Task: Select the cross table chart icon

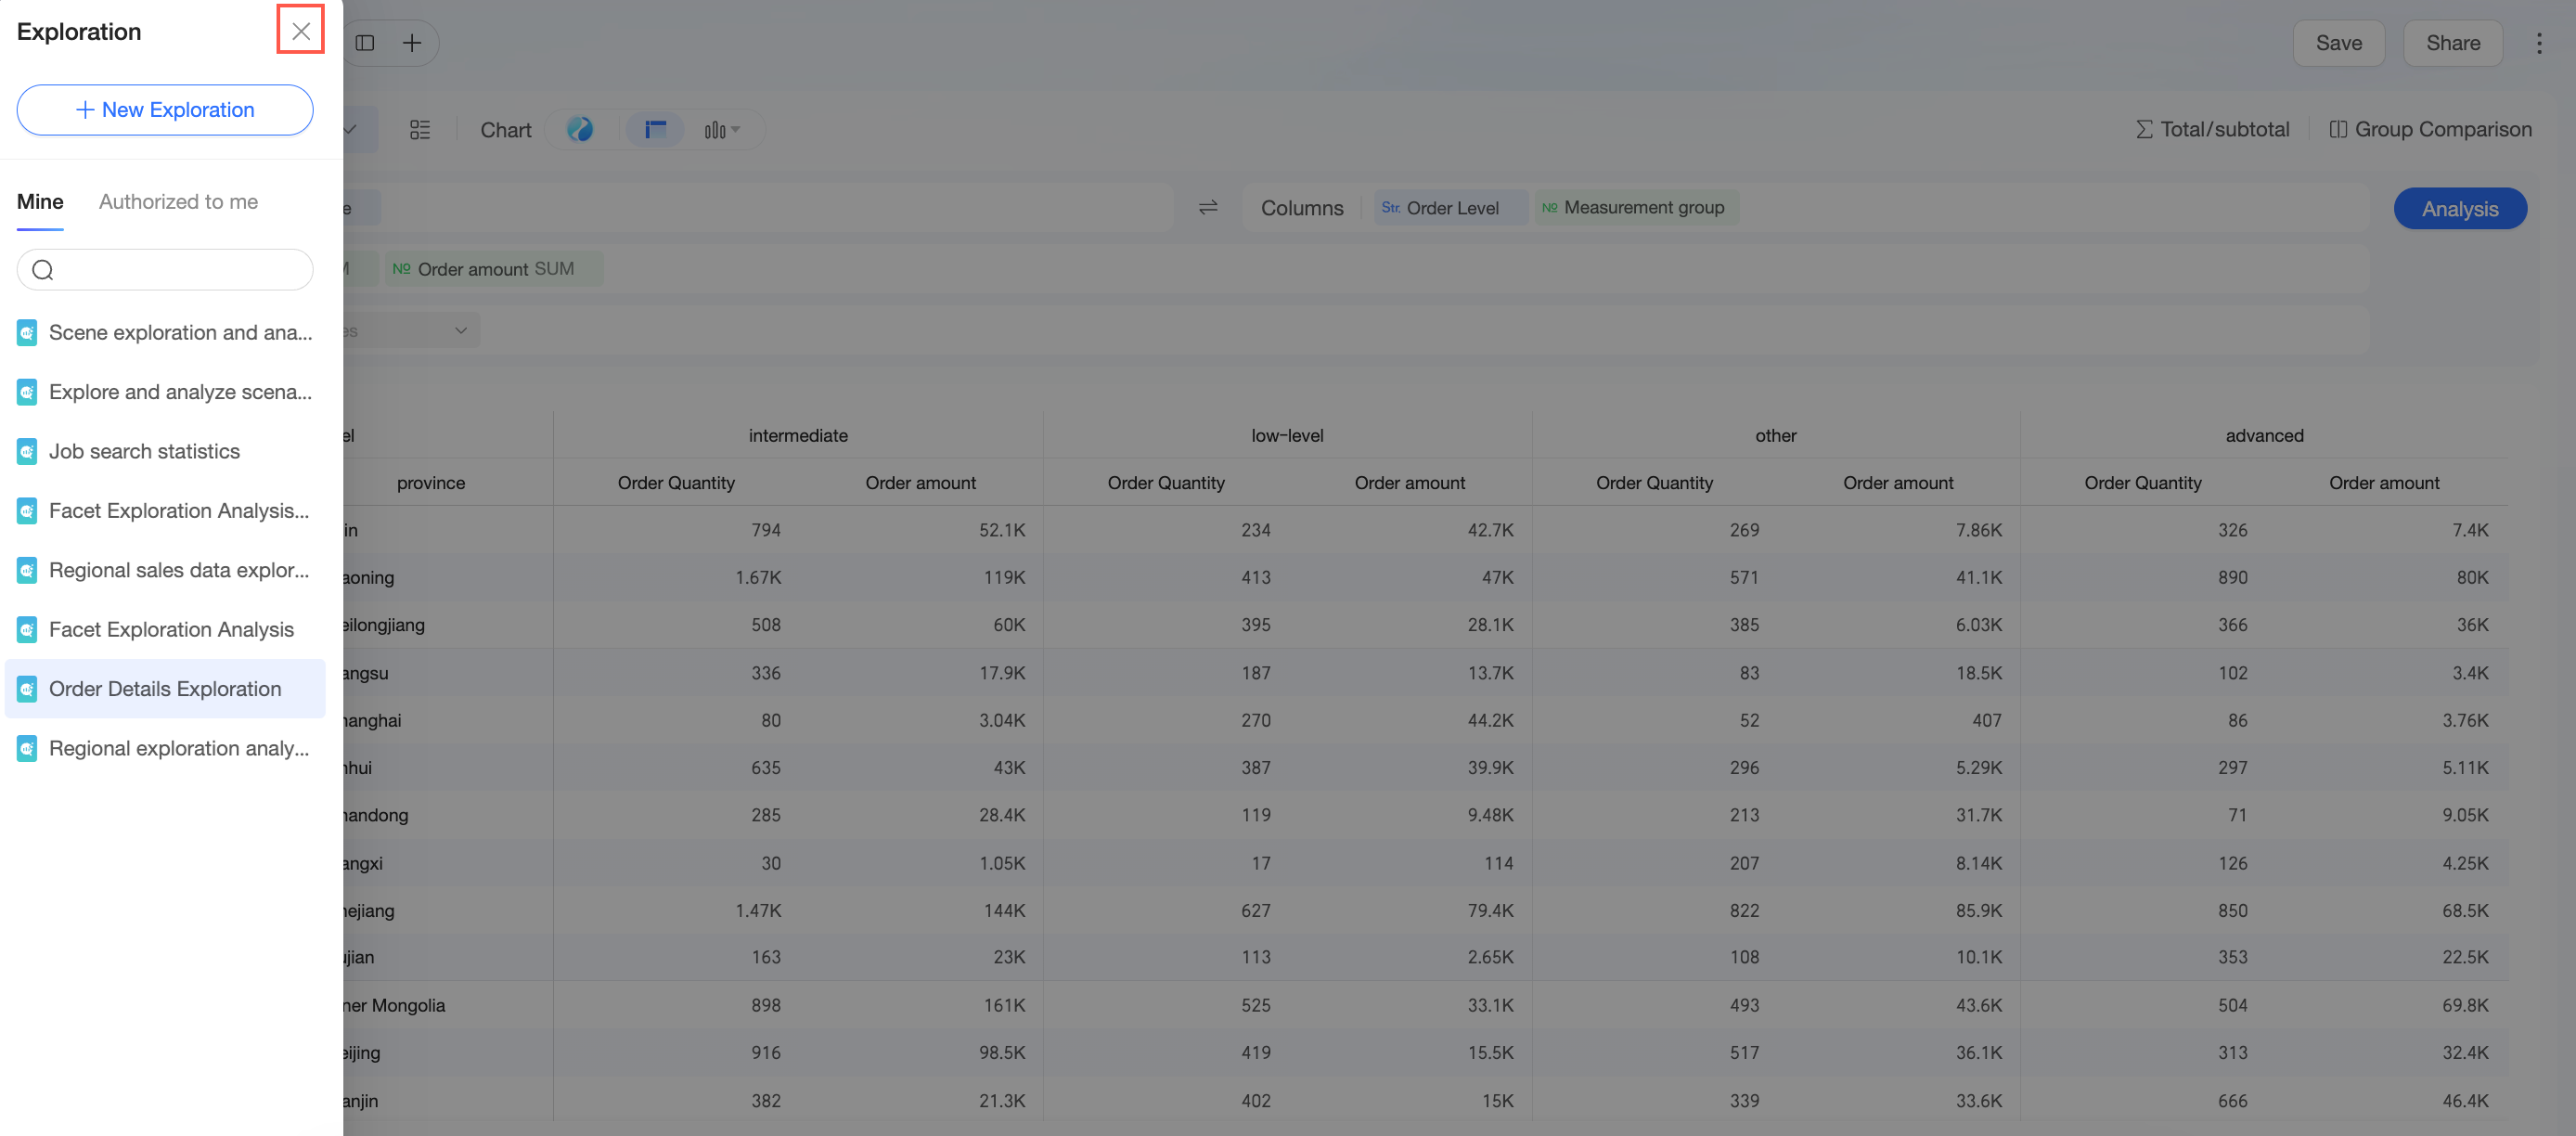Action: click(x=655, y=130)
